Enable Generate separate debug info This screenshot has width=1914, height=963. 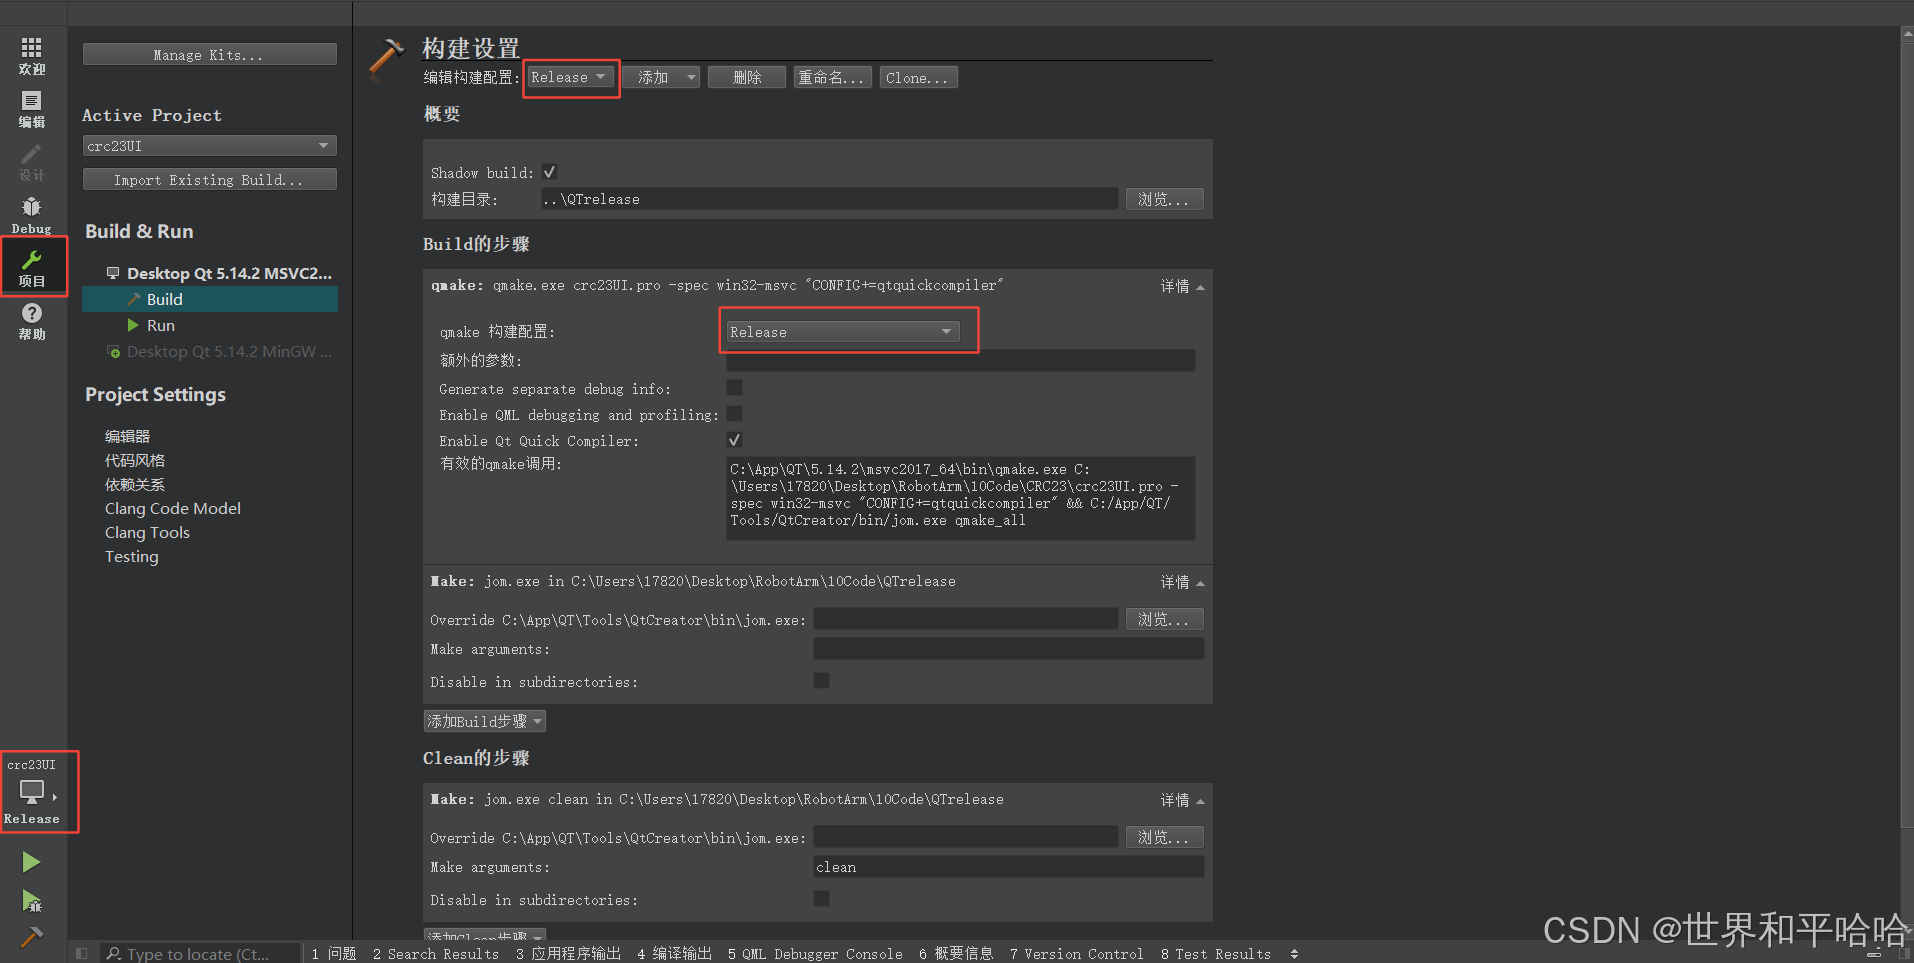pos(734,387)
